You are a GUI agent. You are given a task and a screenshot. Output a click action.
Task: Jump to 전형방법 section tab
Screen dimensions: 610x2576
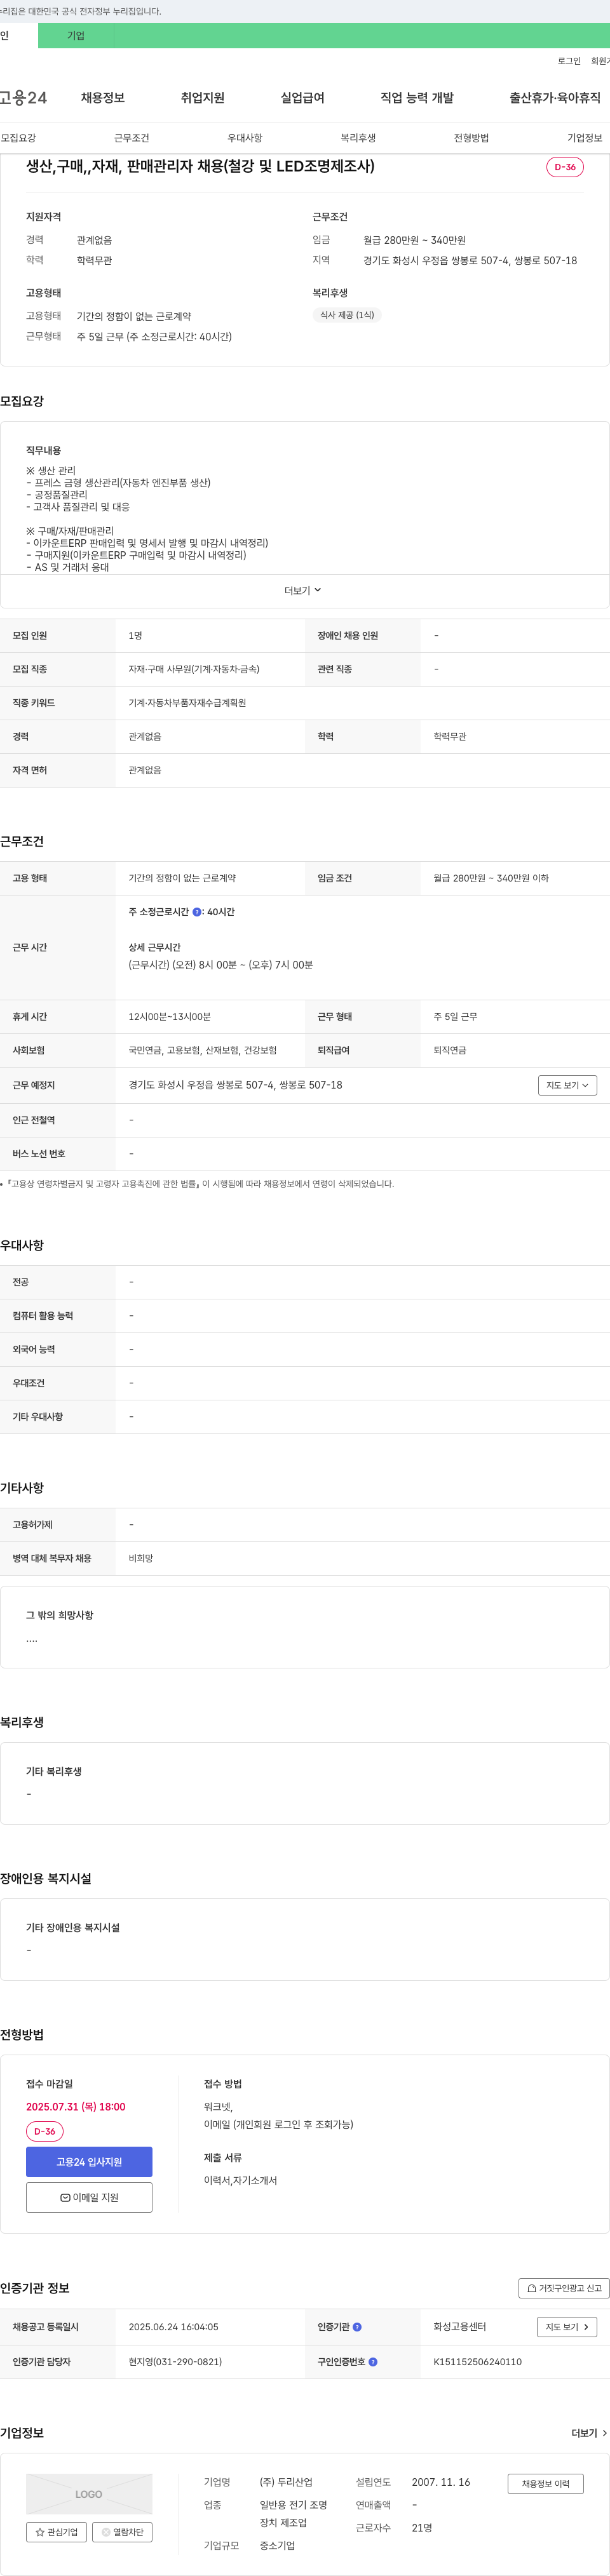471,138
